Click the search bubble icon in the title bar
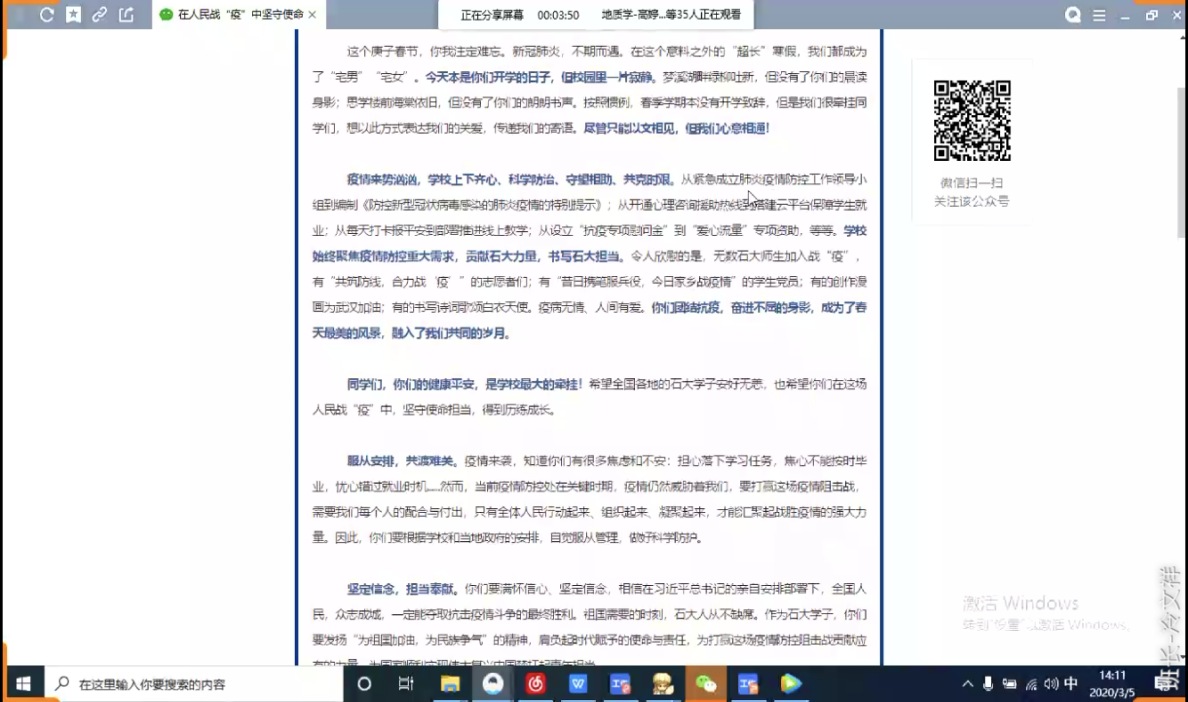The width and height of the screenshot is (1188, 702). 1073,15
